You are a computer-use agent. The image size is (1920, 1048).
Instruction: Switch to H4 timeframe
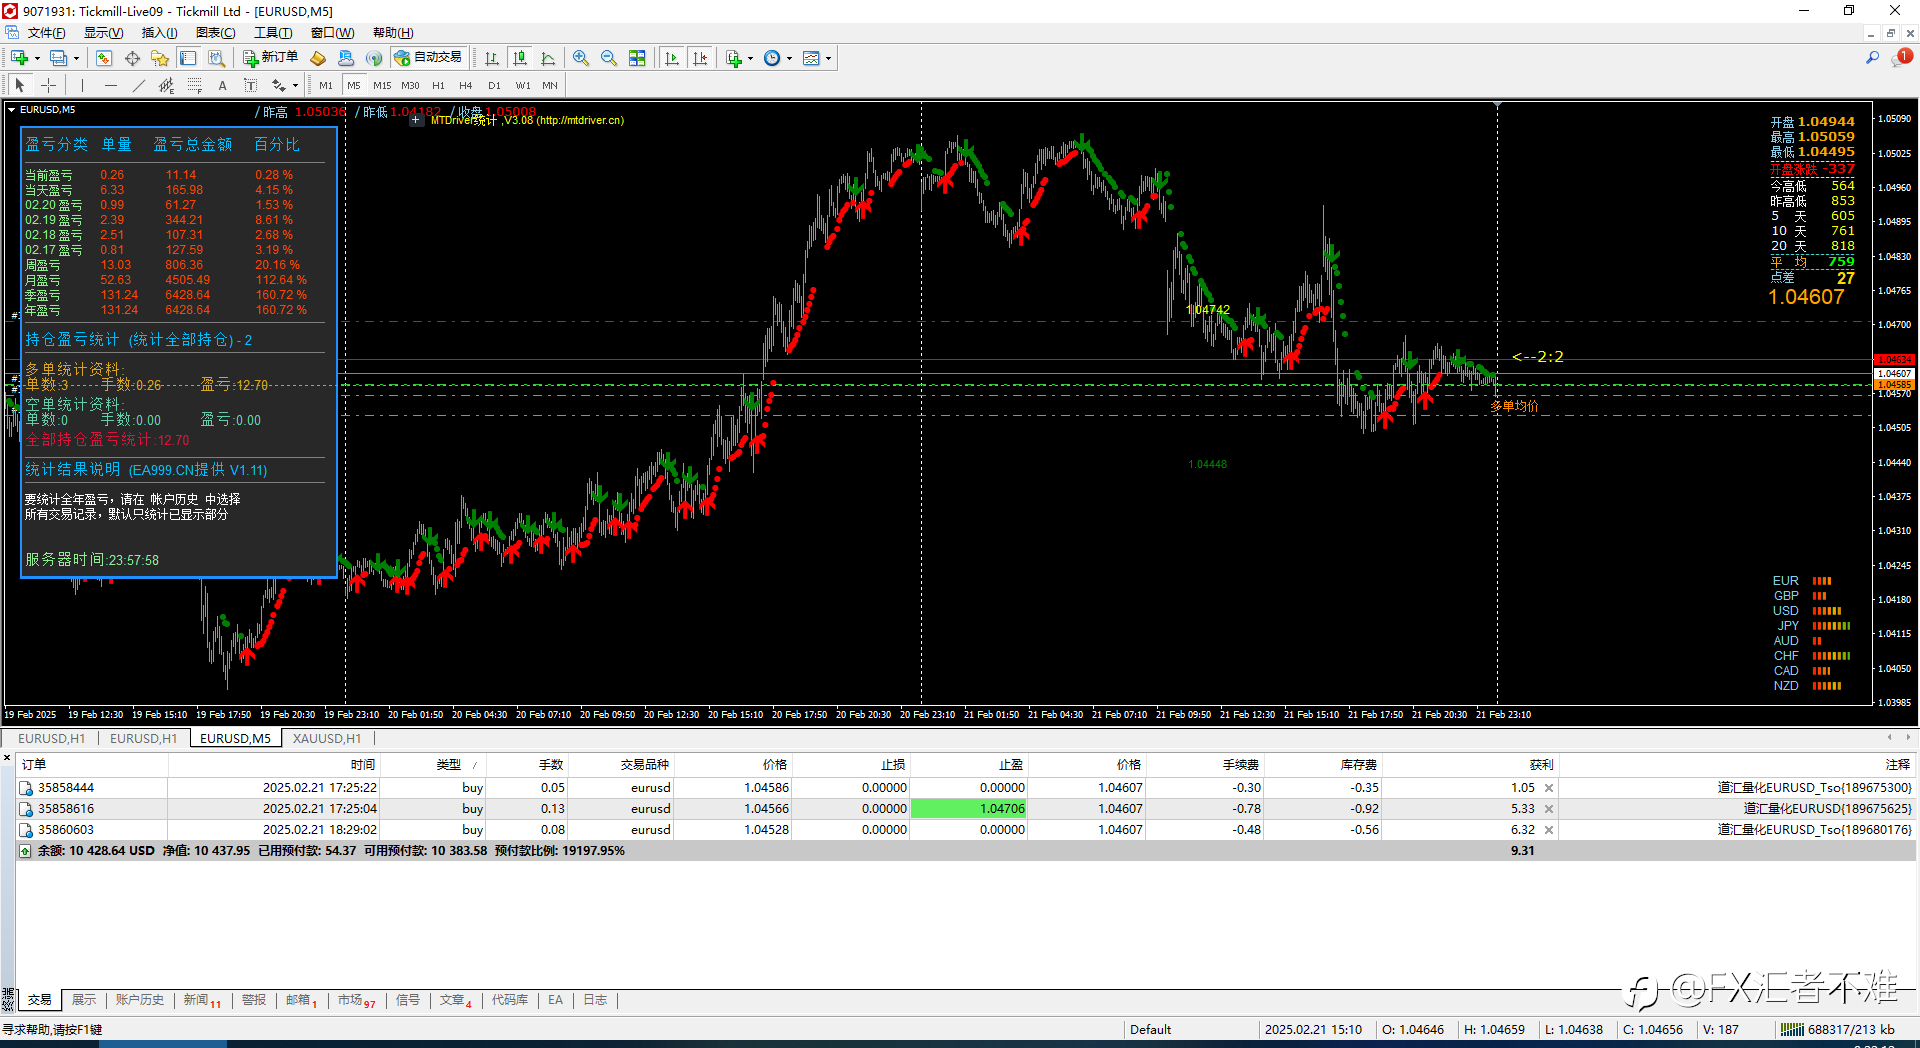466,85
